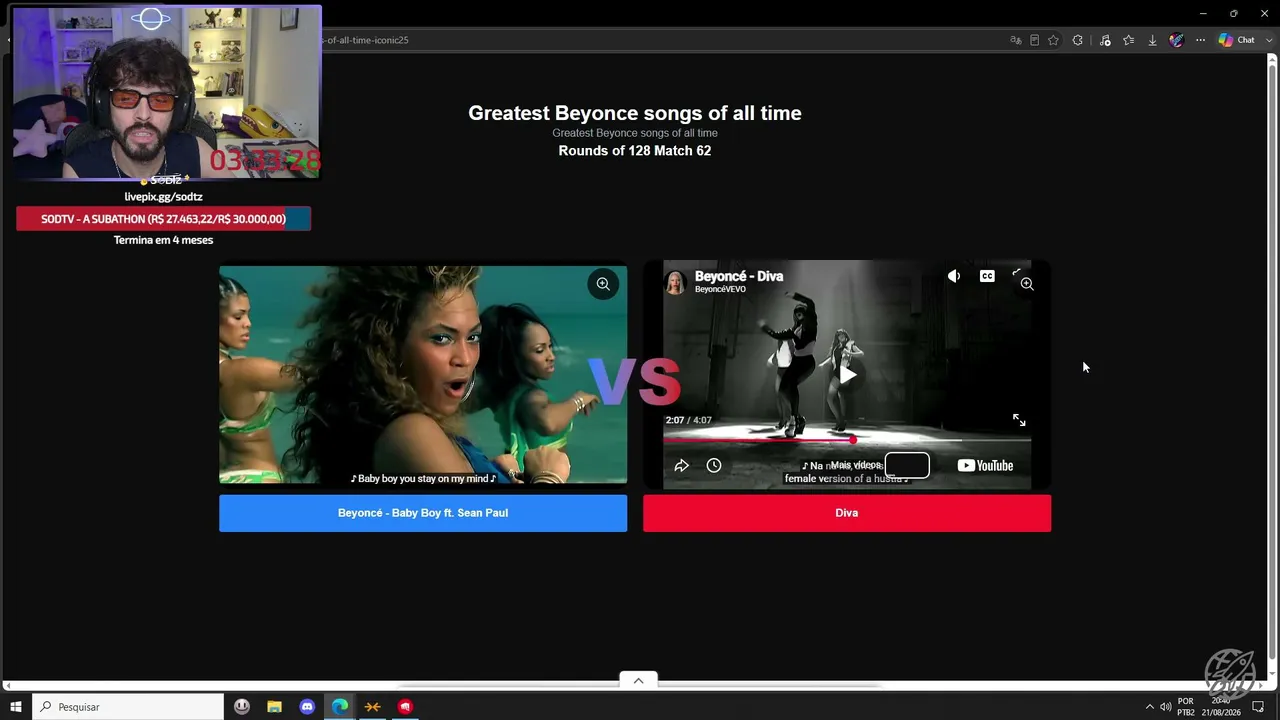Screen dimensions: 1280x720
Task: Play the Diva YouTube video
Action: pyautogui.click(x=847, y=375)
